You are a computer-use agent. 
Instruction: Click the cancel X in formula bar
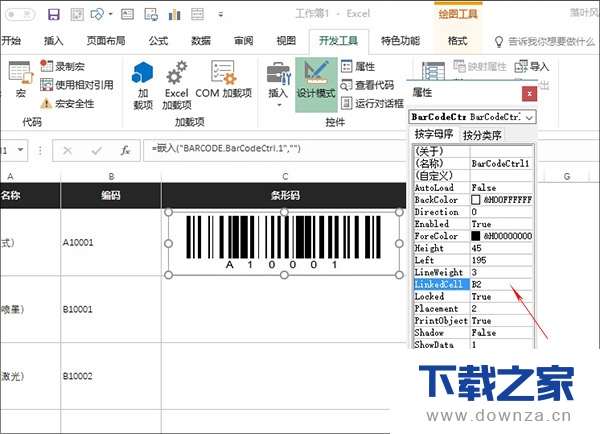68,151
